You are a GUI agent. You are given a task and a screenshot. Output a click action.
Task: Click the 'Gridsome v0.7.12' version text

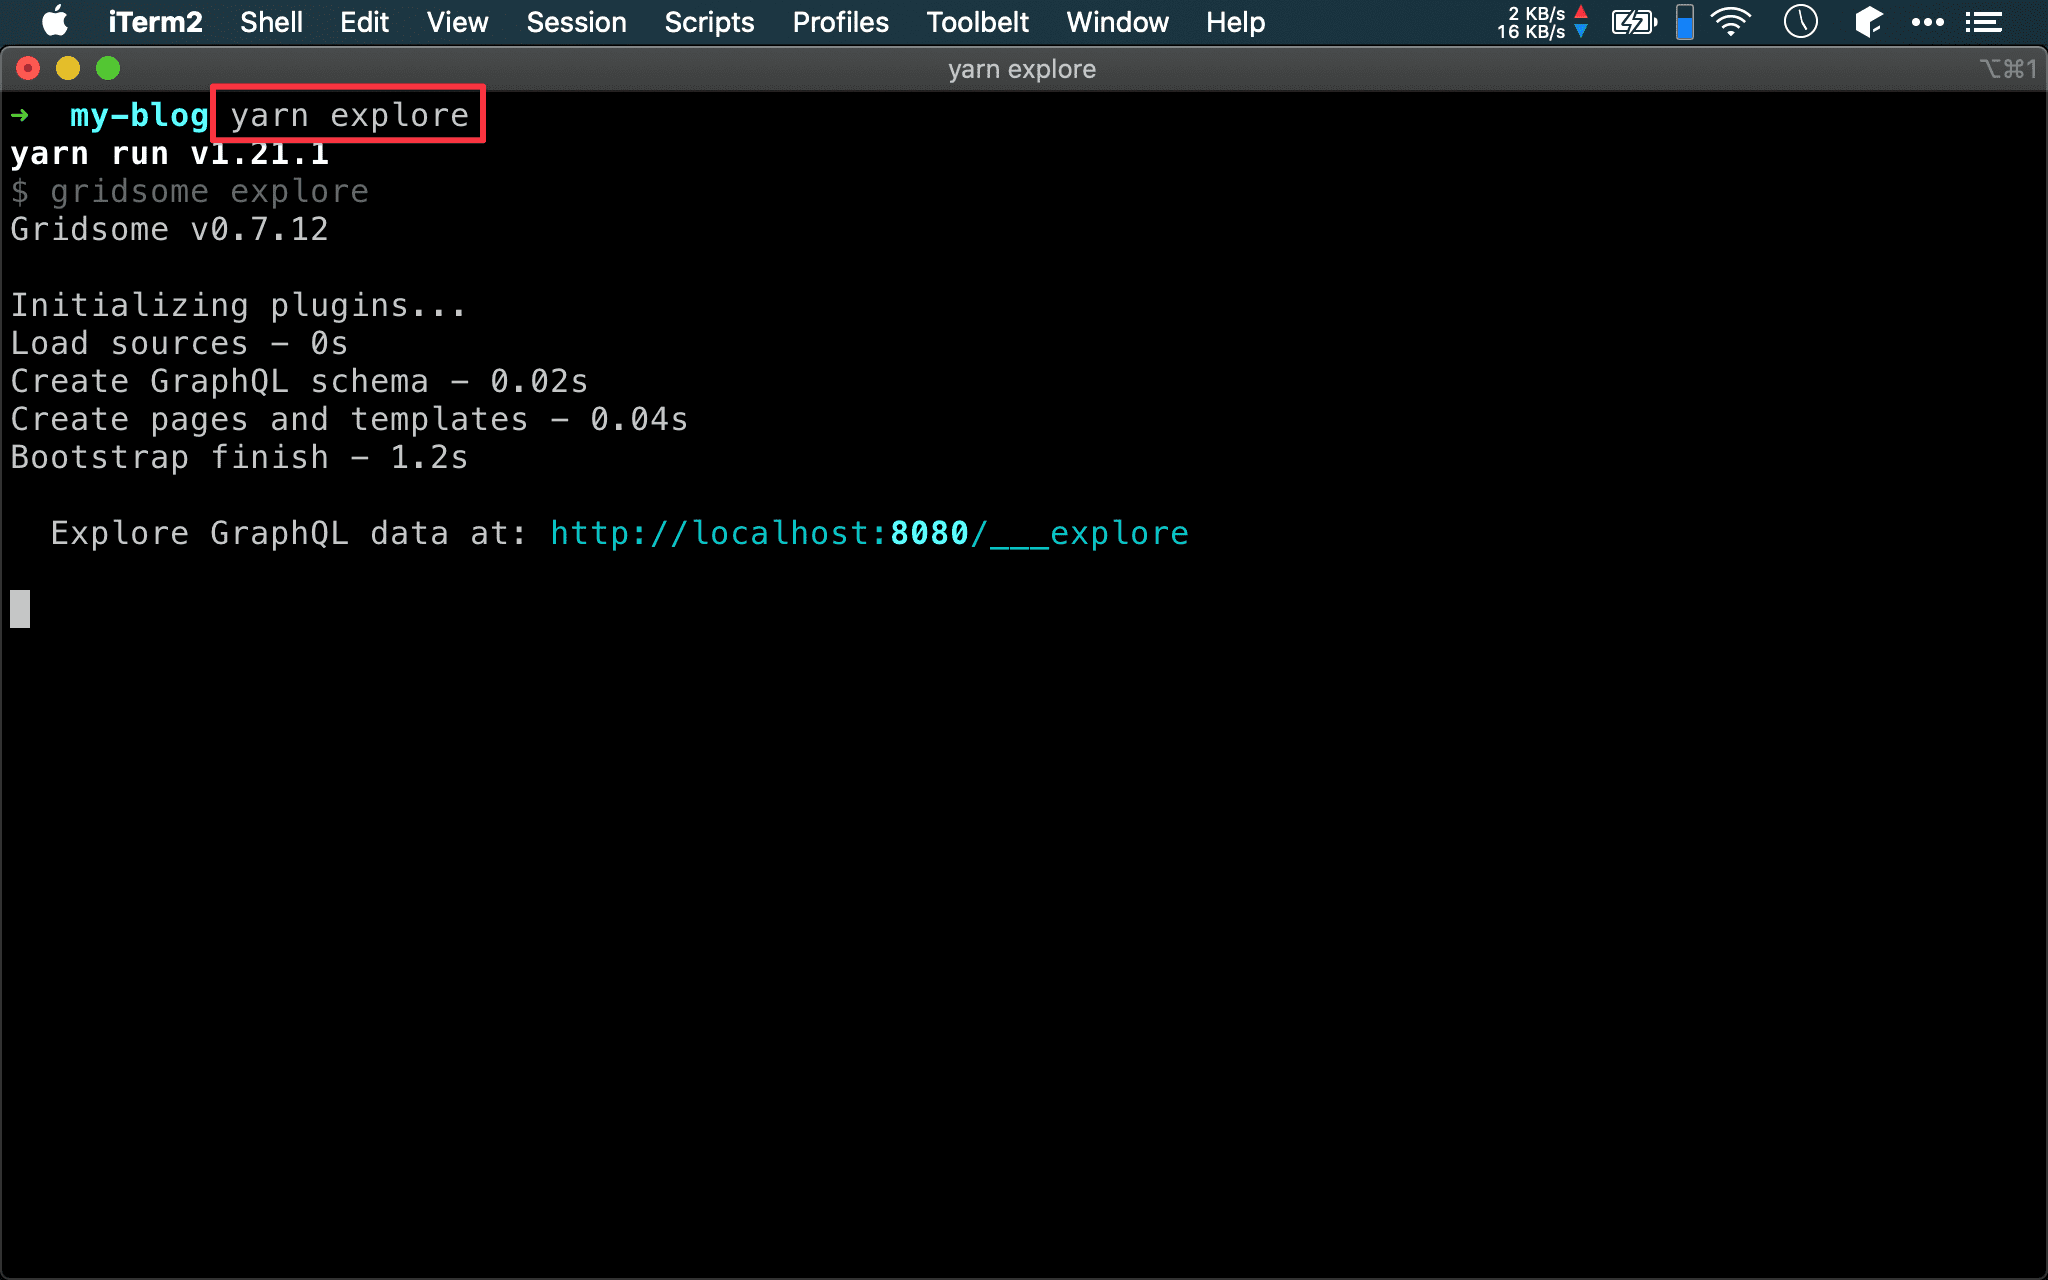click(169, 229)
